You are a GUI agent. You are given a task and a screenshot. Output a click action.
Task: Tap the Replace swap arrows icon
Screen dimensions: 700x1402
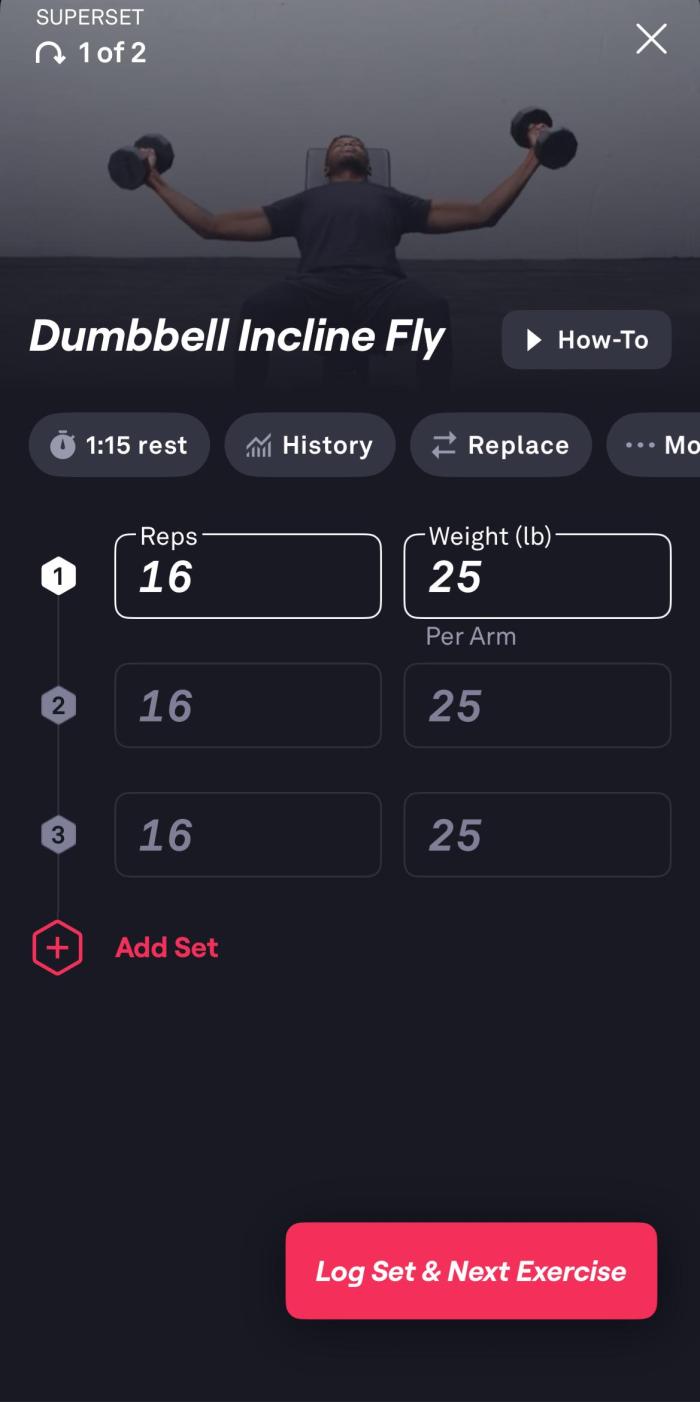[x=444, y=446]
